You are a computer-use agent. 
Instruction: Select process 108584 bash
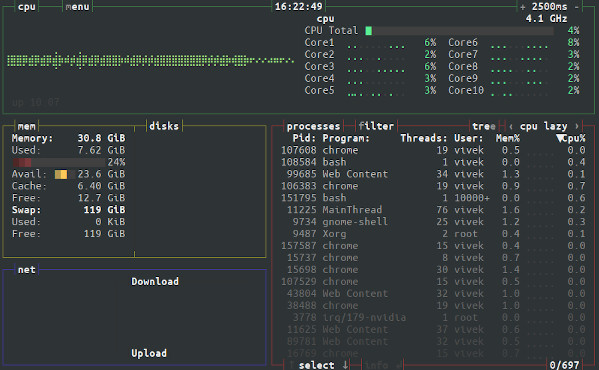pyautogui.click(x=433, y=162)
